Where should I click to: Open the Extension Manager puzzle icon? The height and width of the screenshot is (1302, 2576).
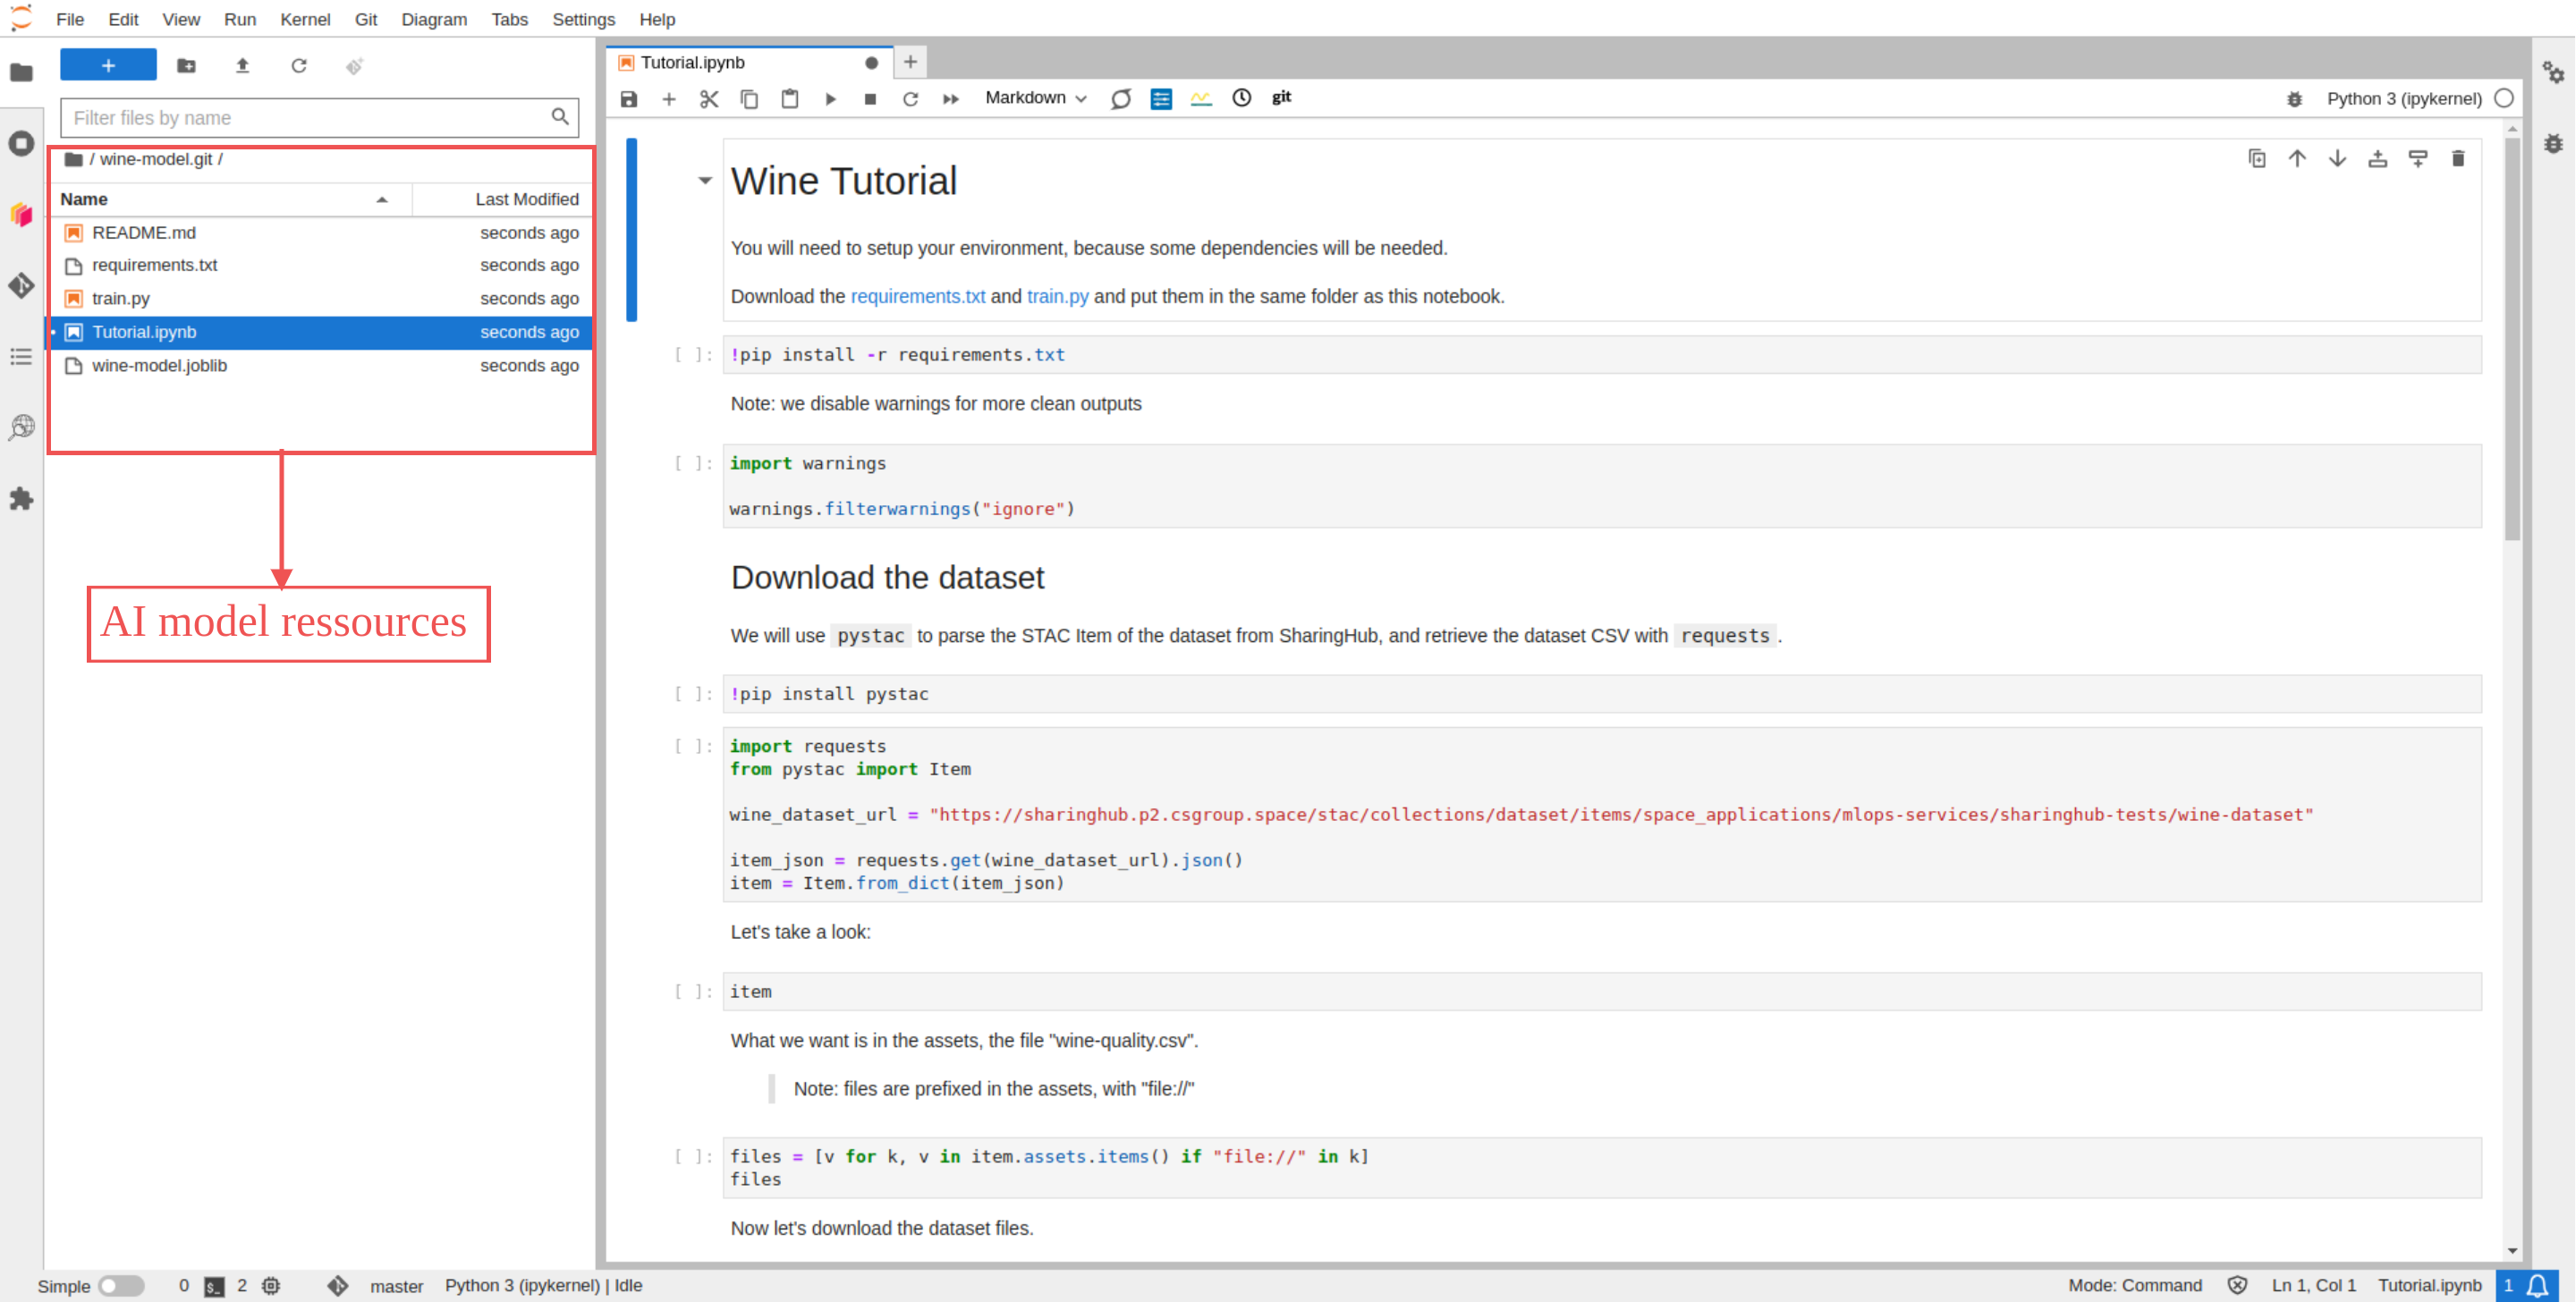[x=21, y=498]
